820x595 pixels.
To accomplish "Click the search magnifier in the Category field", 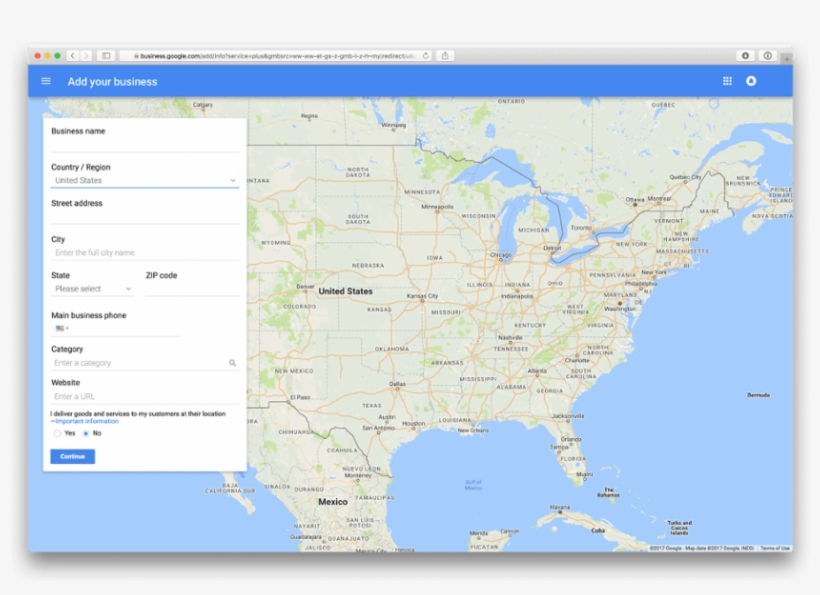I will pyautogui.click(x=232, y=363).
